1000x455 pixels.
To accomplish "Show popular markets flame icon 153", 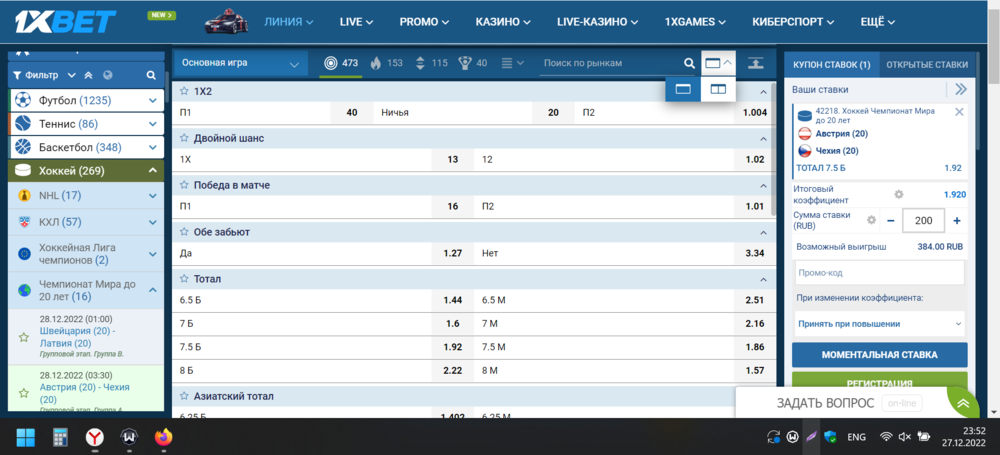I will point(386,63).
